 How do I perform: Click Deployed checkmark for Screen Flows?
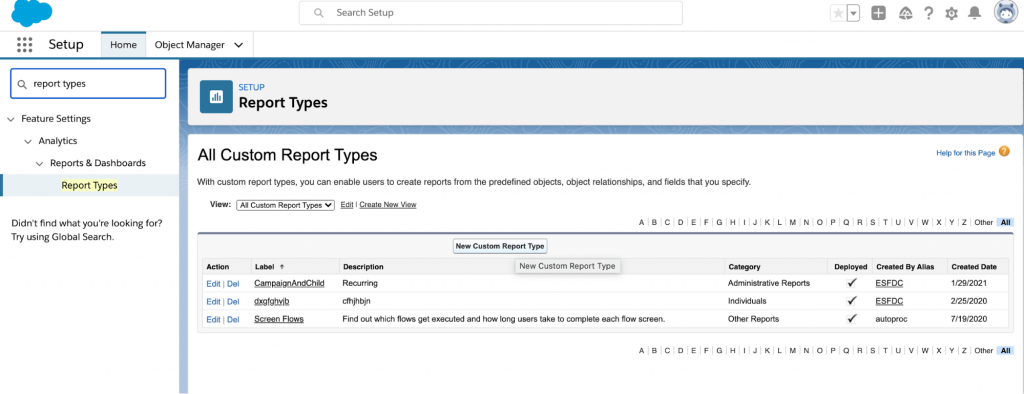pos(852,319)
